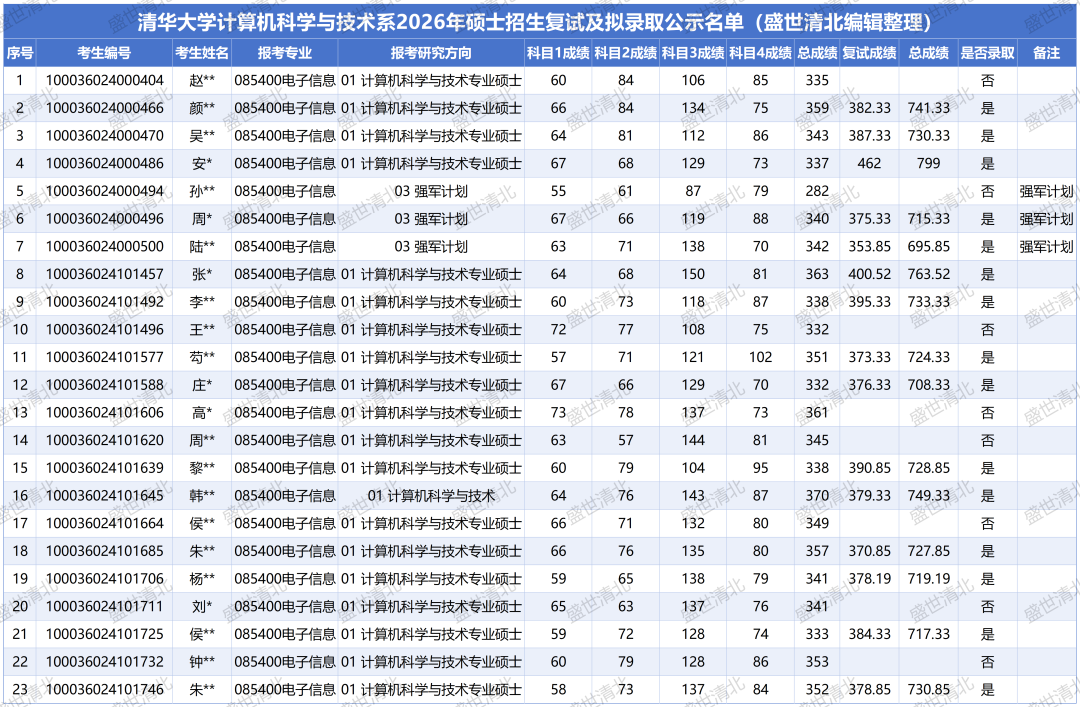
Task: Select the 科目3 score 150 cell
Action: click(x=693, y=274)
